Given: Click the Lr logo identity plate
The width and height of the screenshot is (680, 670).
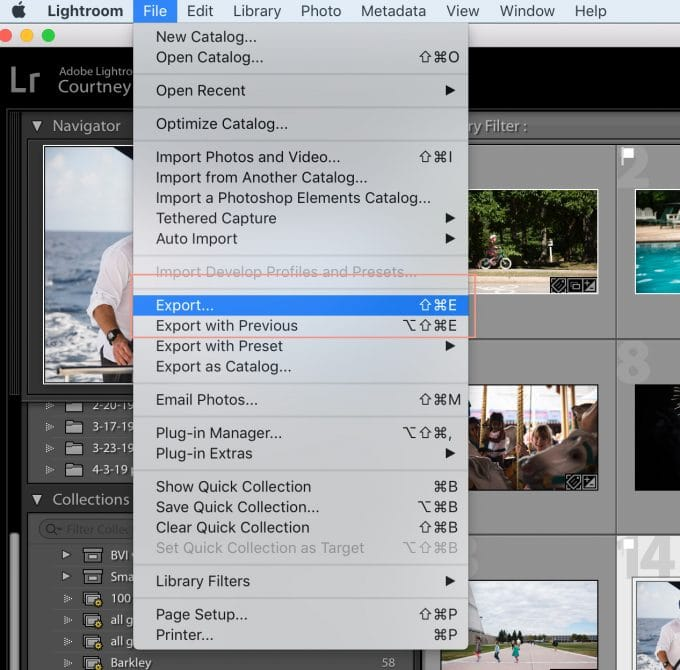Looking at the screenshot, I should click(25, 80).
